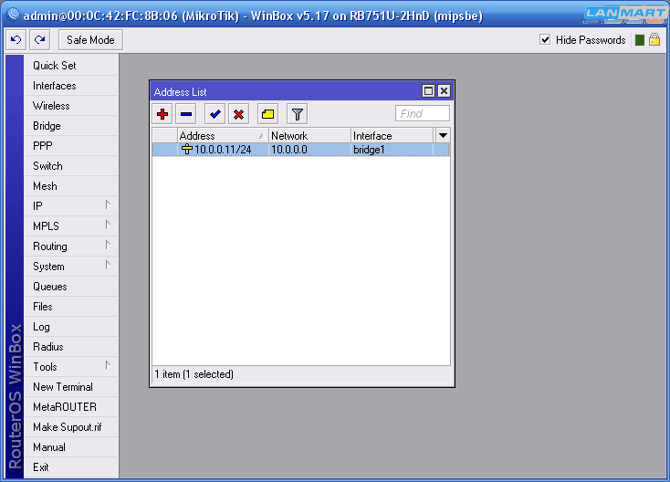The image size is (670, 482).
Task: Open the Bridge menu item
Action: point(71,126)
